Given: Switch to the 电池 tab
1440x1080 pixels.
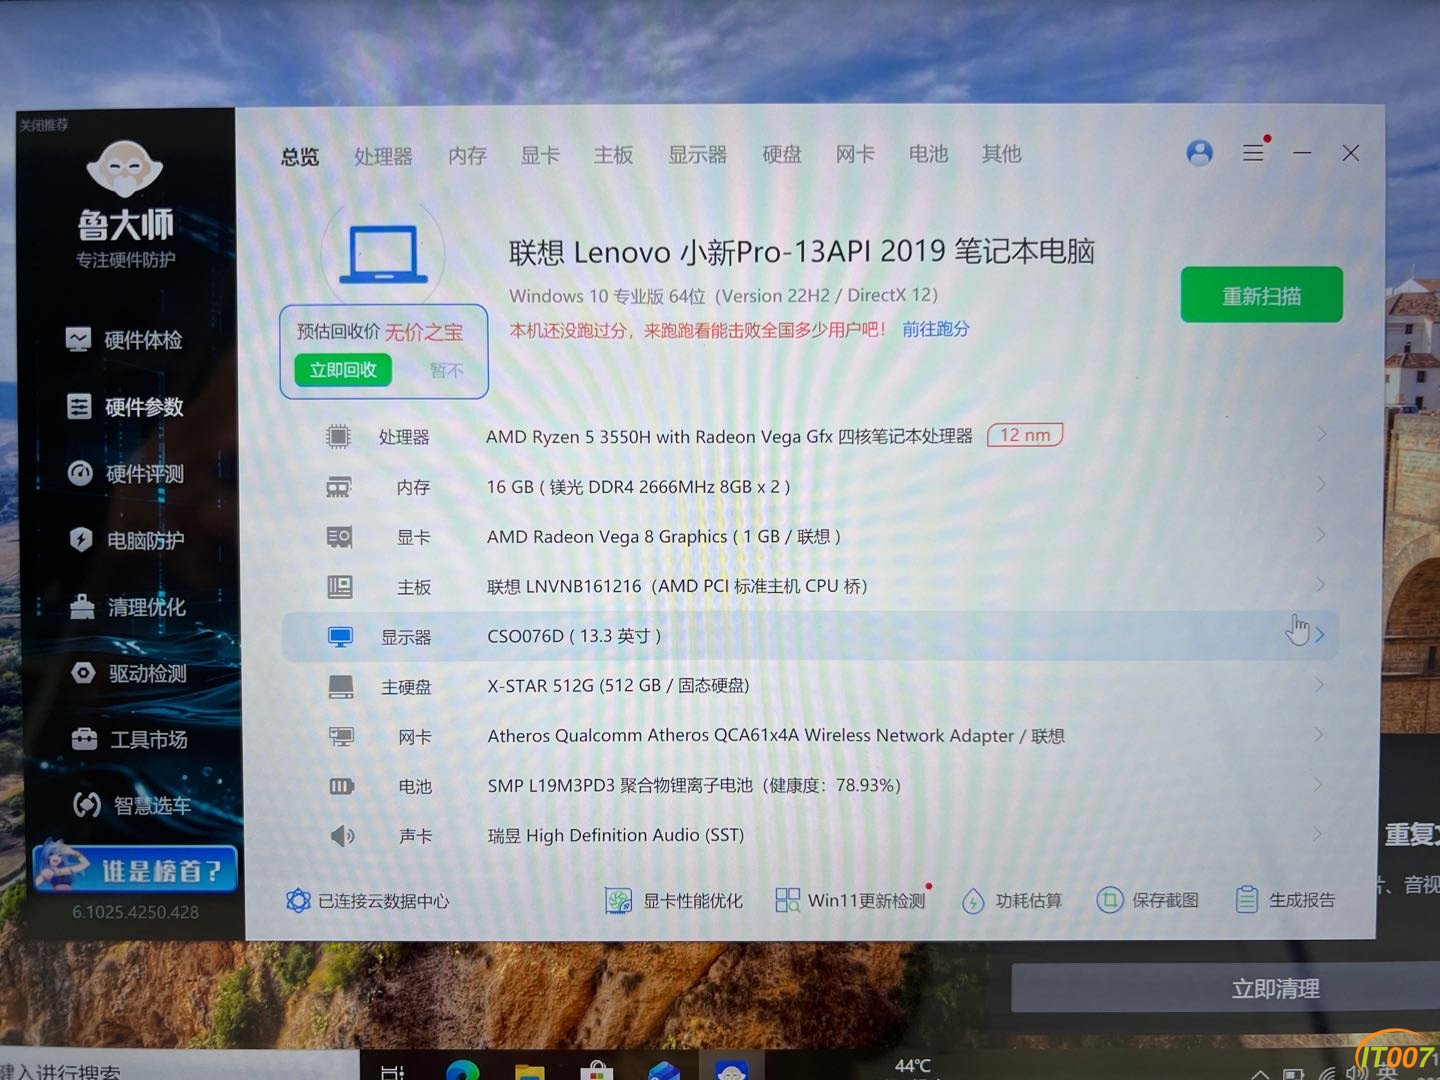Looking at the screenshot, I should point(928,154).
